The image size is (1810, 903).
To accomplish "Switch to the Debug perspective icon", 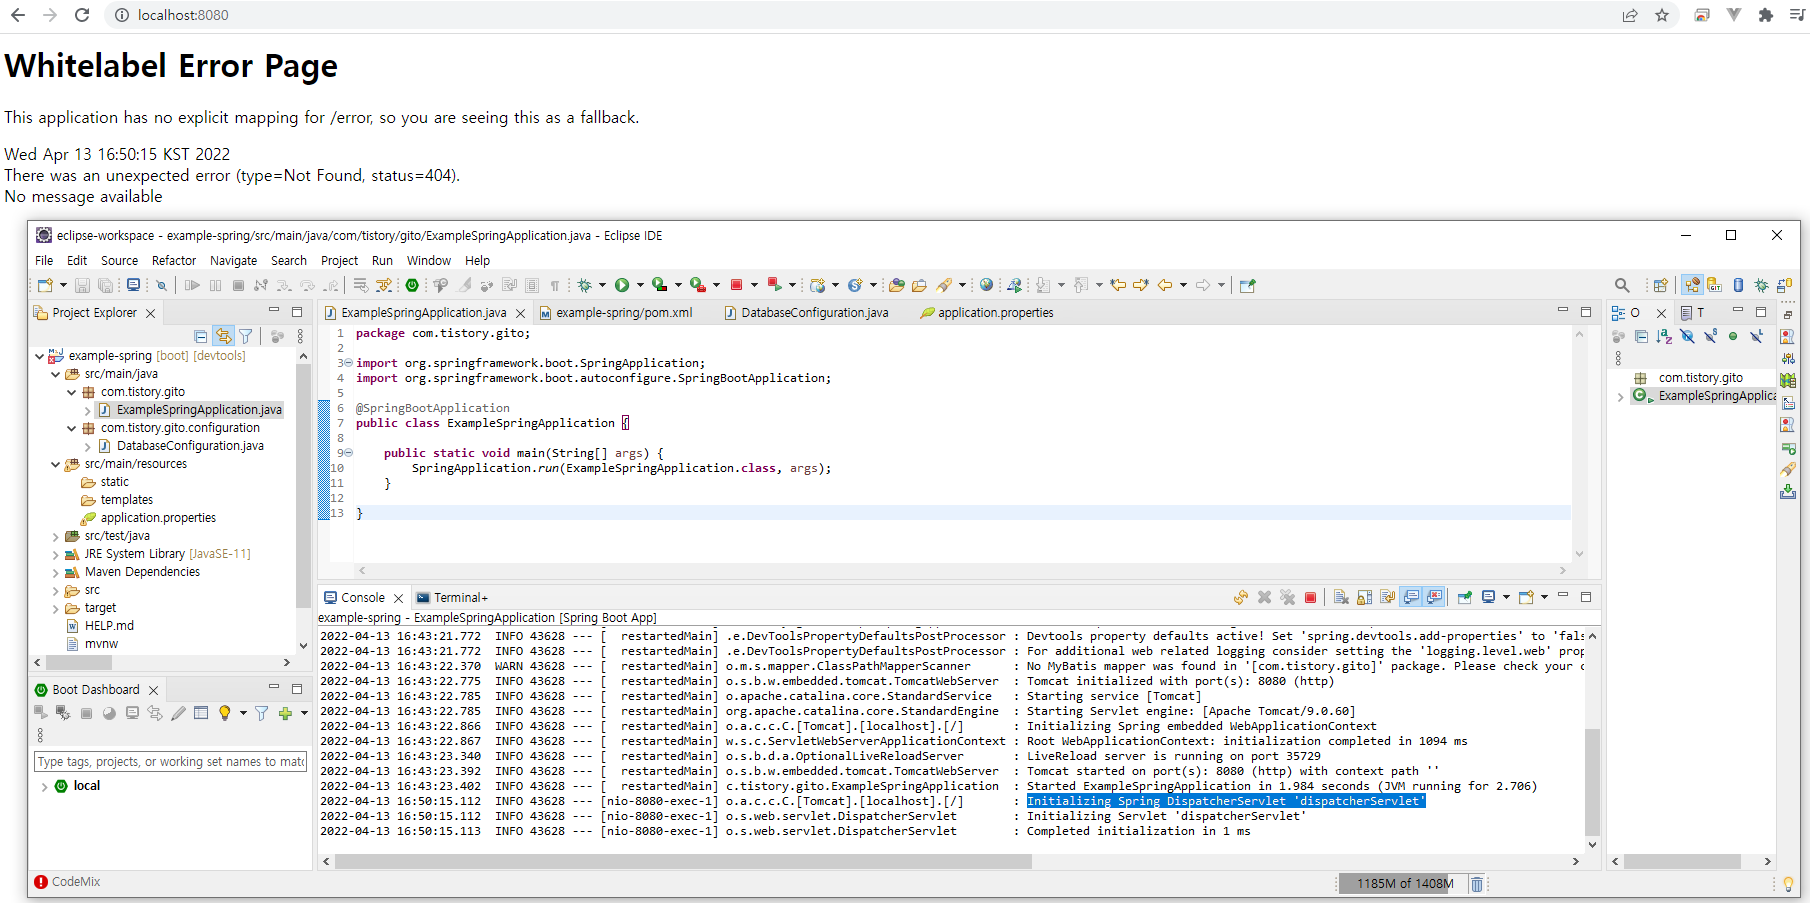I will click(x=1762, y=286).
